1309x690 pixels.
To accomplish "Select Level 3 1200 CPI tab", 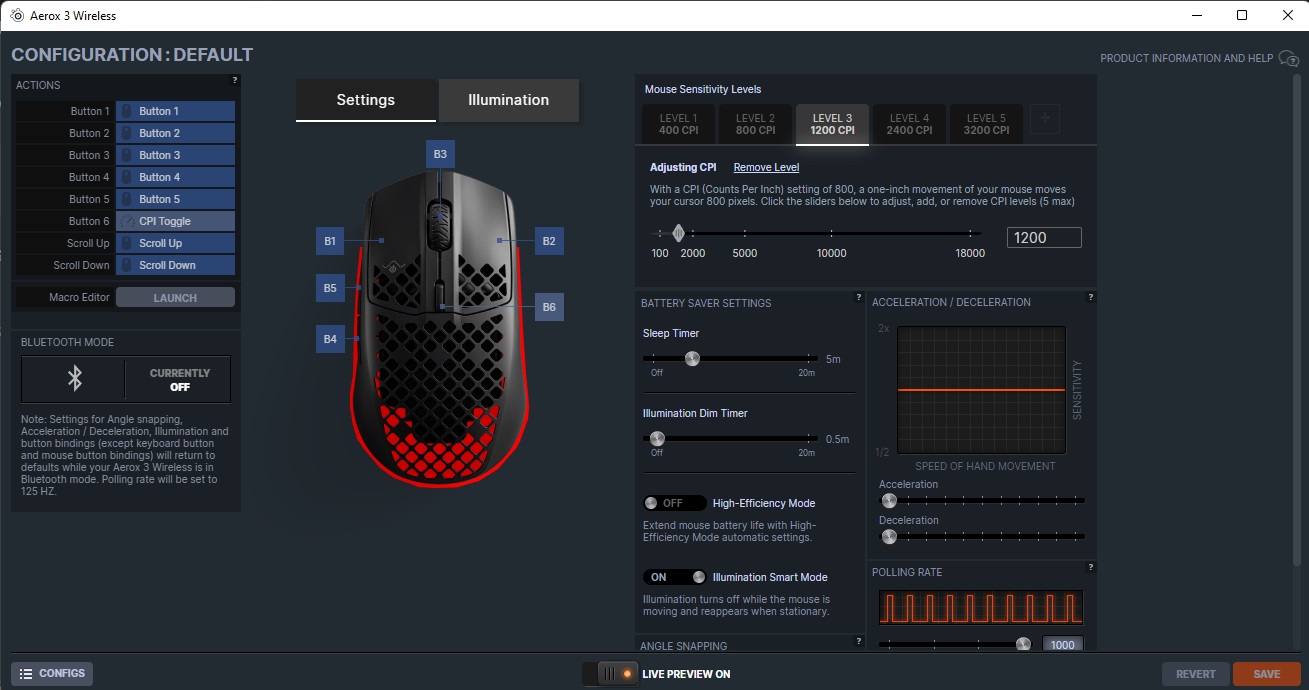I will (x=832, y=124).
